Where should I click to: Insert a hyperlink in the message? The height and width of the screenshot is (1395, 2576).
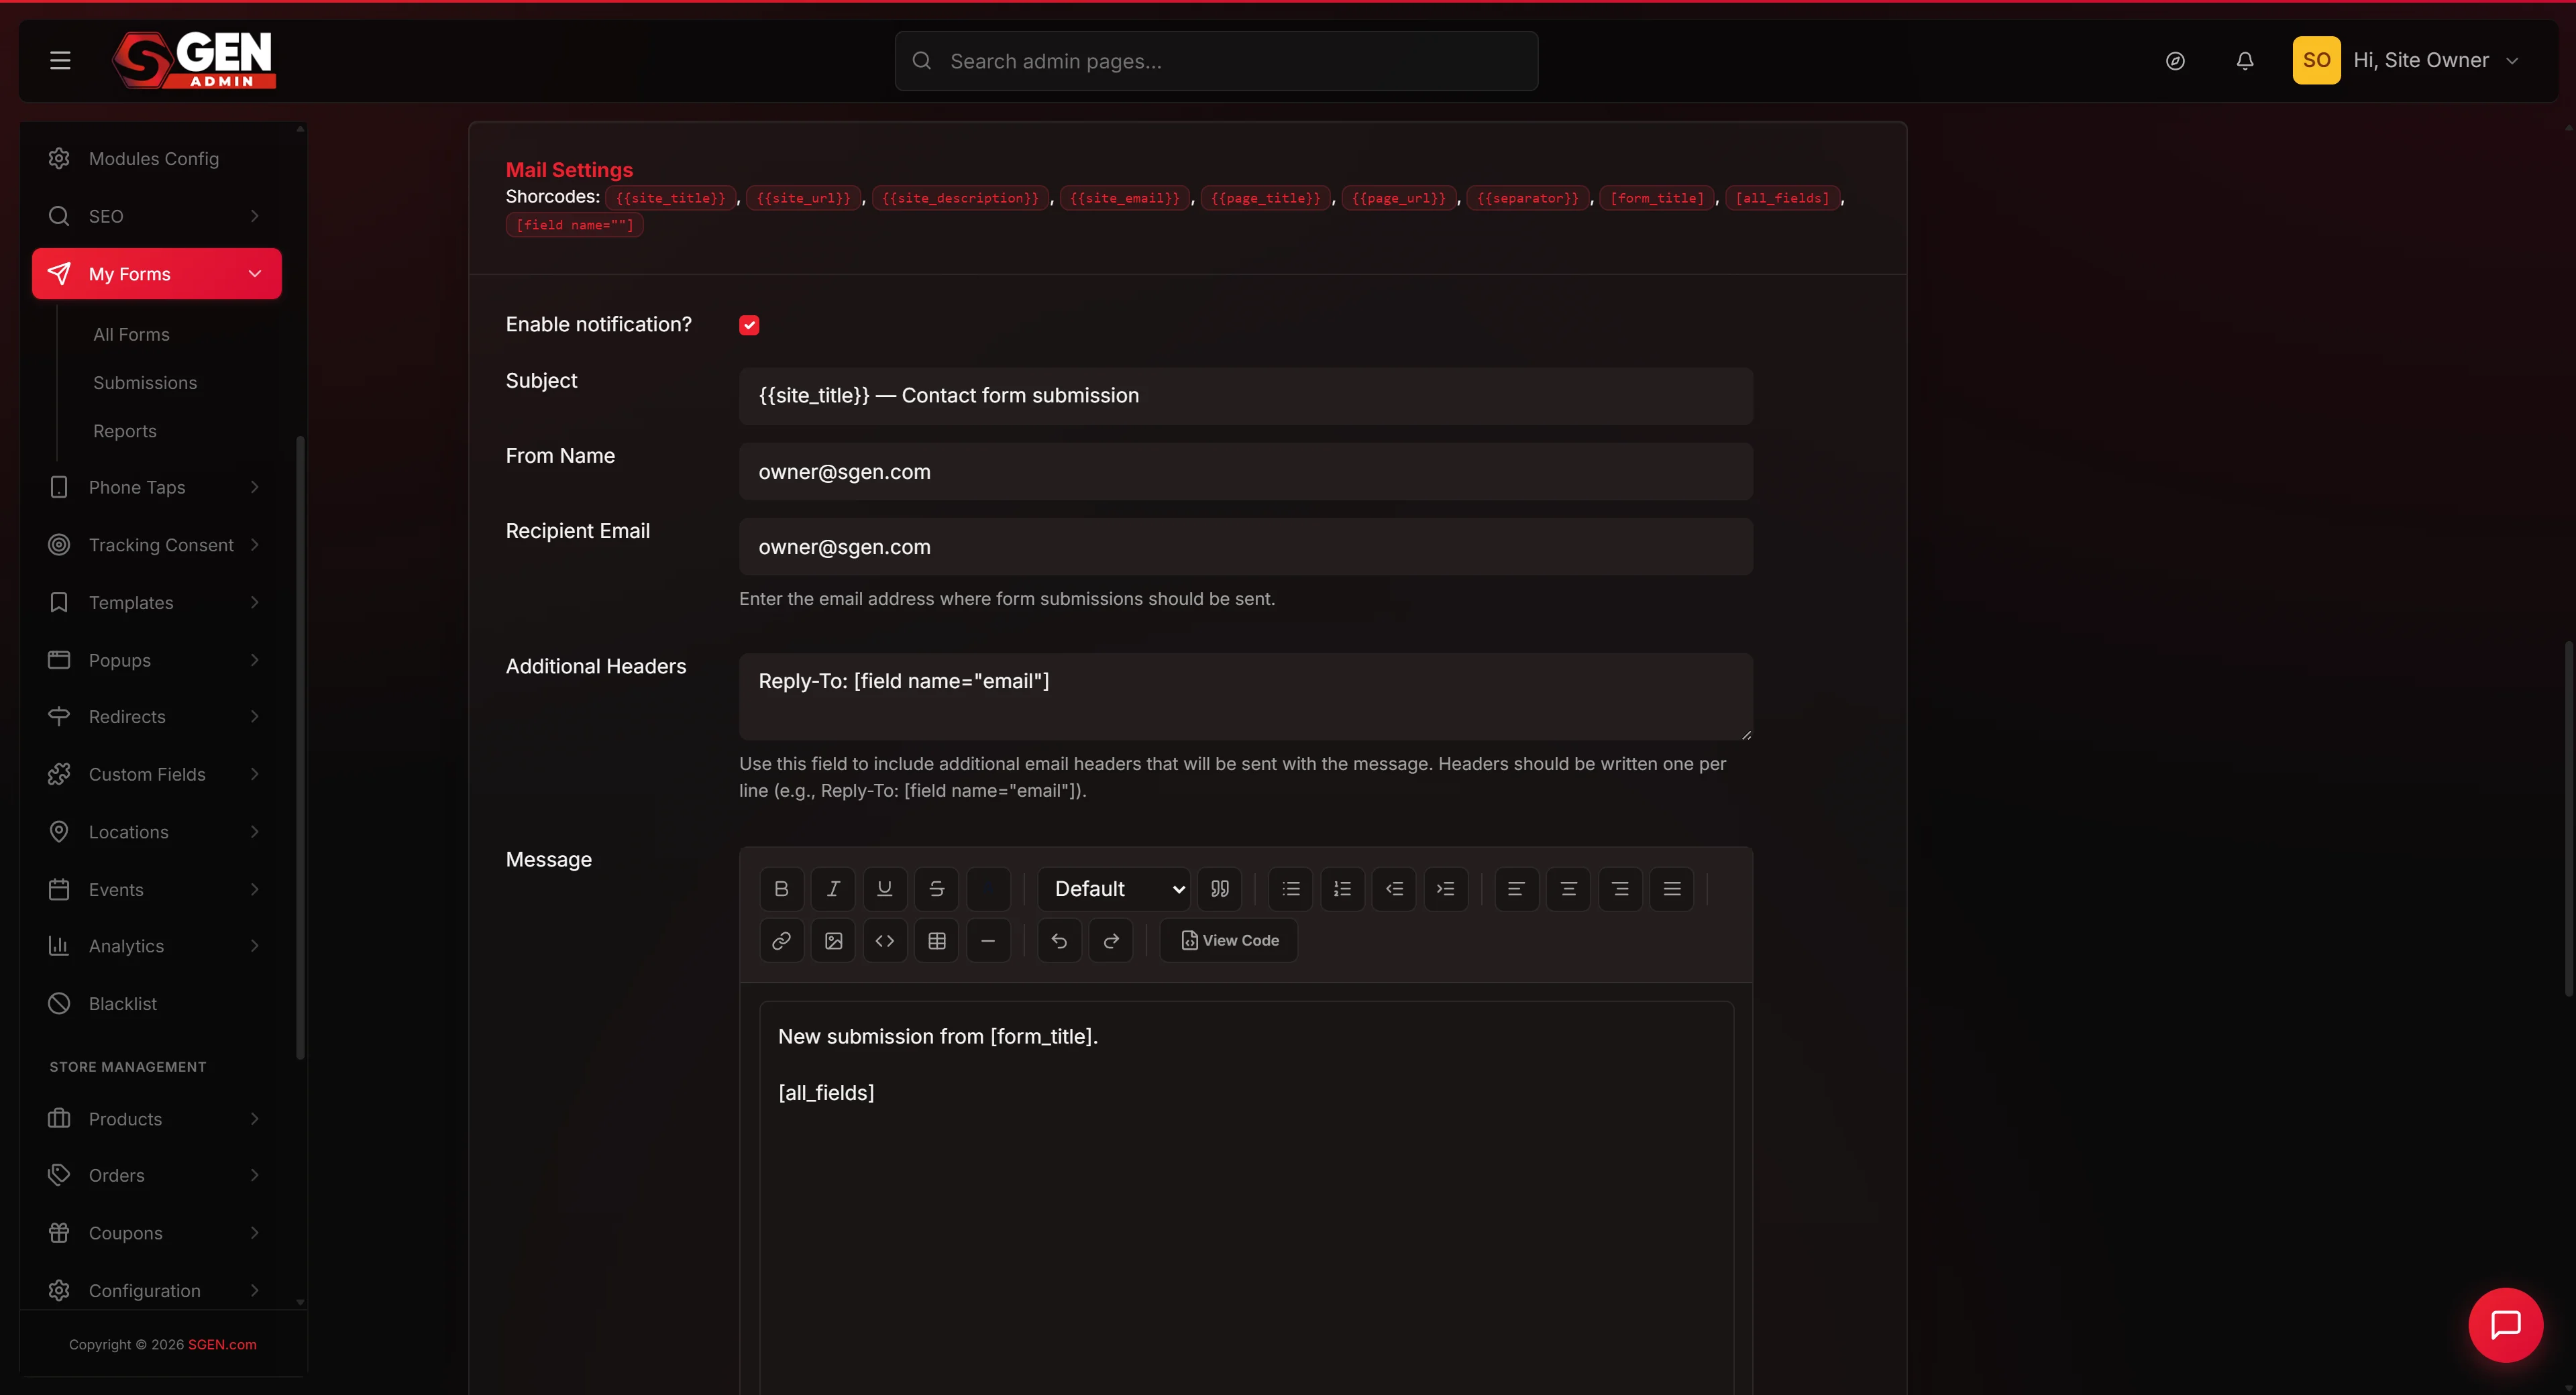pos(781,941)
